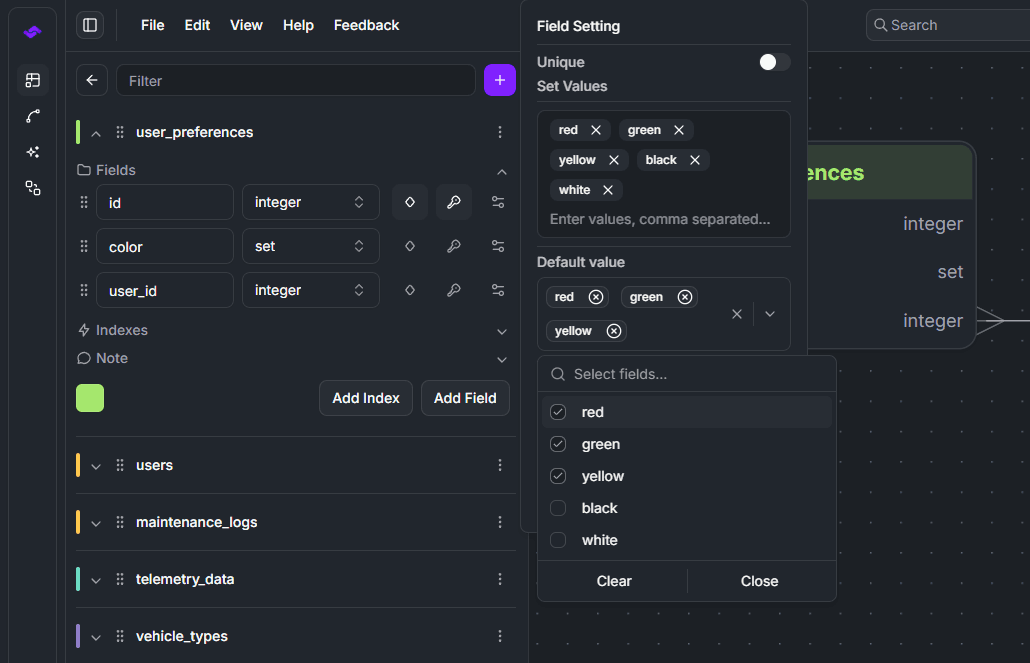Enable the Unique toggle switch
This screenshot has width=1030, height=663.
point(774,62)
